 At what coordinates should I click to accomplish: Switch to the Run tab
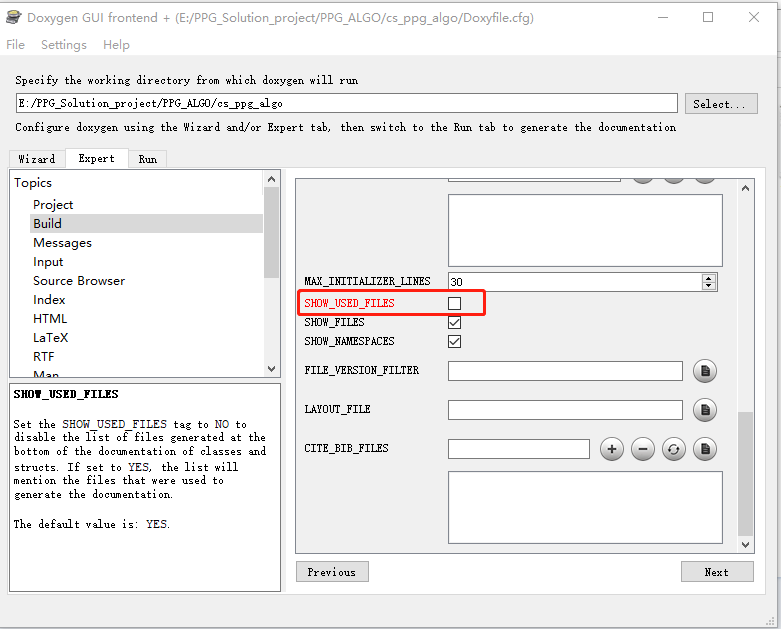coord(147,159)
